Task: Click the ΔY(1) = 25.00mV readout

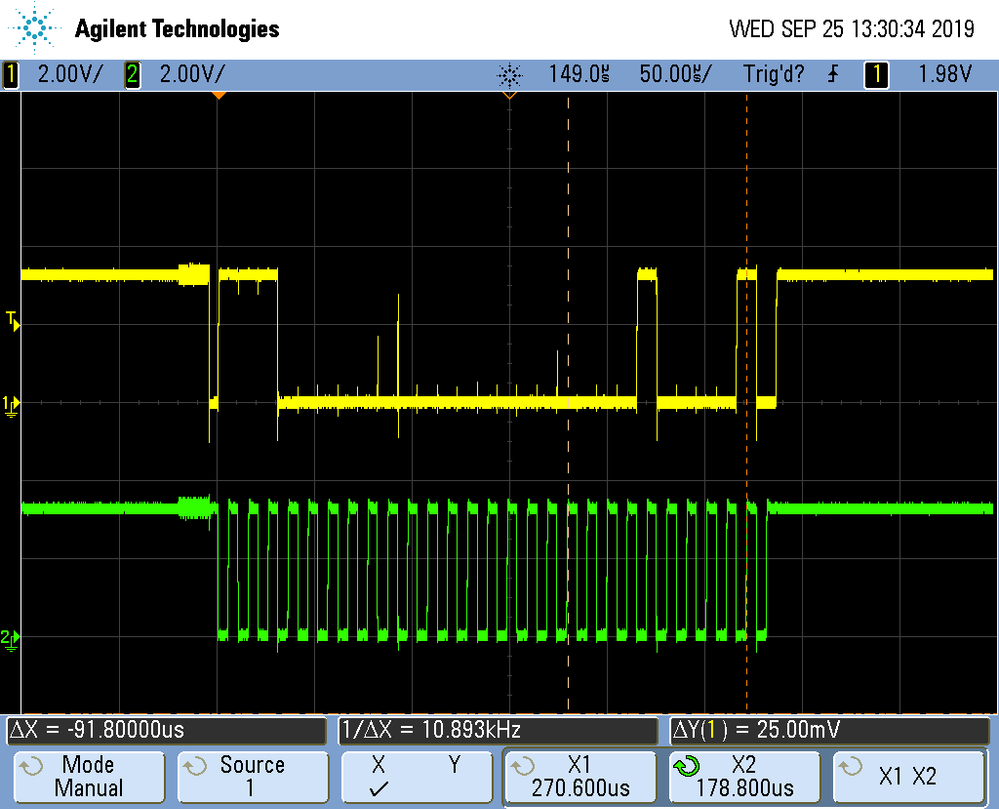Action: [x=830, y=730]
